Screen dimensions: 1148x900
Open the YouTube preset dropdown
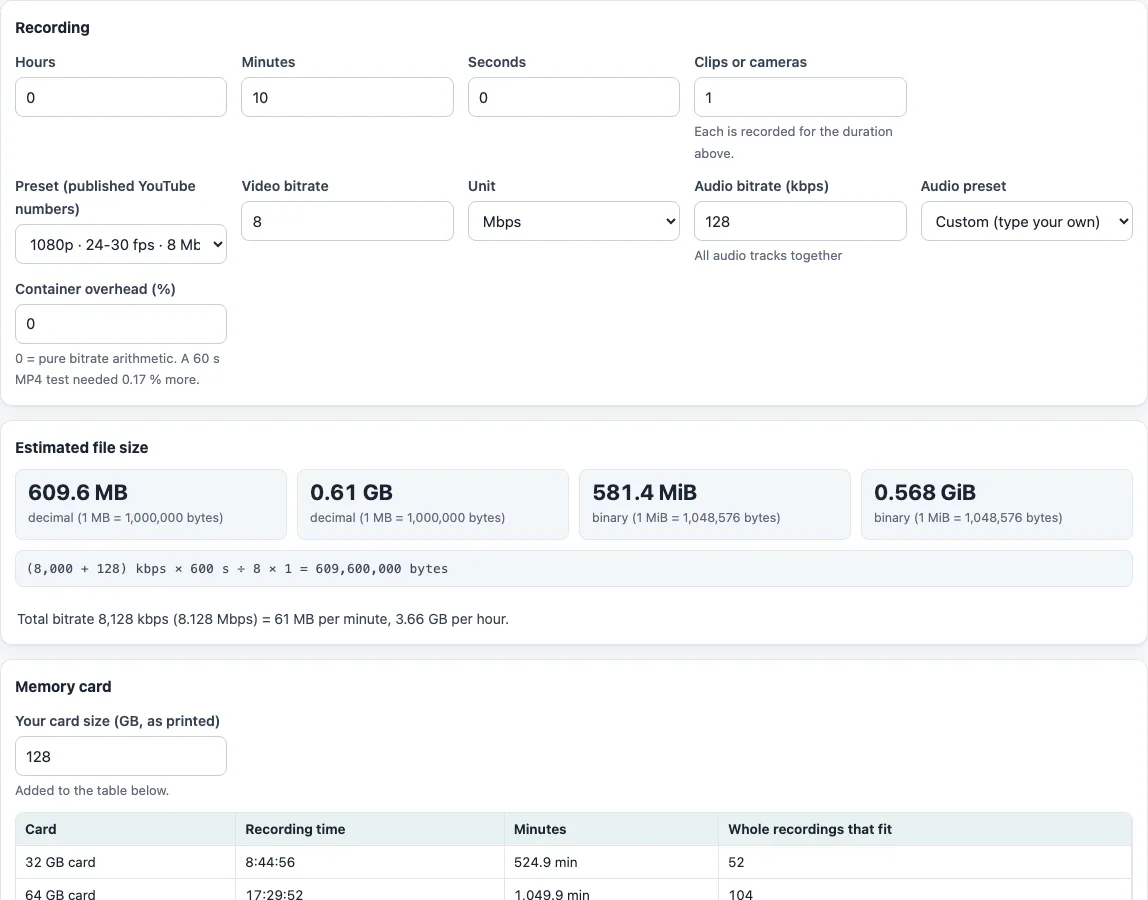pyautogui.click(x=121, y=245)
